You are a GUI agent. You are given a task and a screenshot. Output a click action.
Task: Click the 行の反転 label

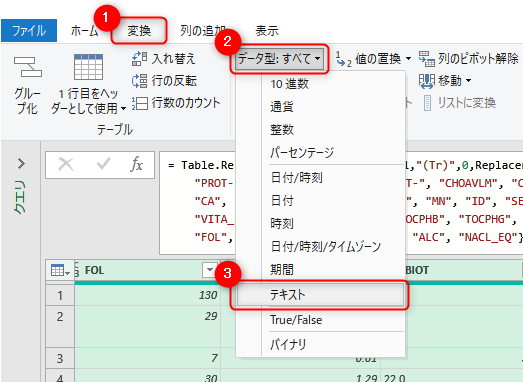tap(174, 81)
